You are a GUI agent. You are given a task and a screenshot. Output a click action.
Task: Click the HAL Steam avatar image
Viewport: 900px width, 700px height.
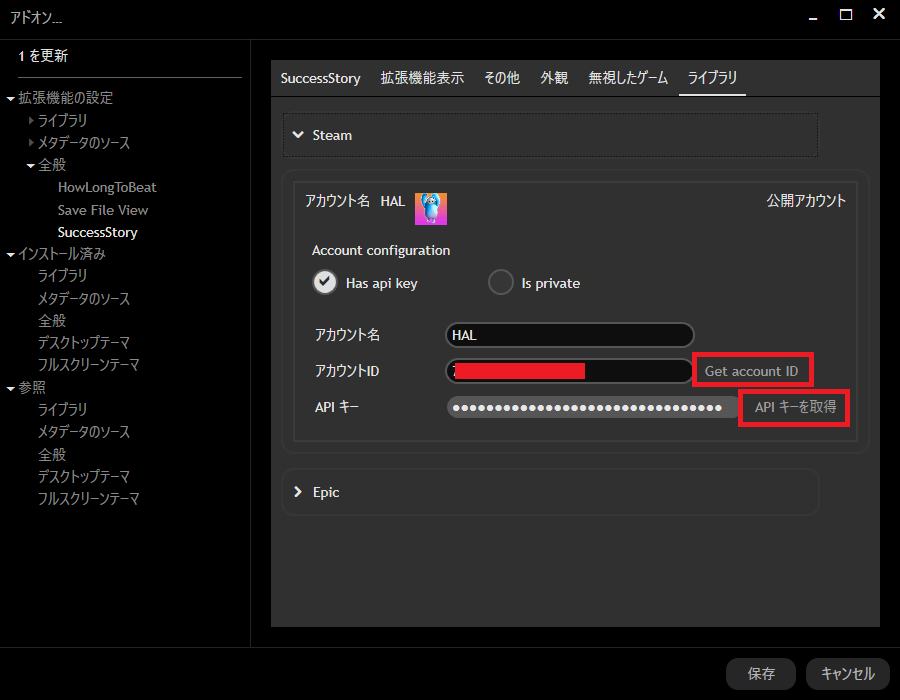[430, 209]
